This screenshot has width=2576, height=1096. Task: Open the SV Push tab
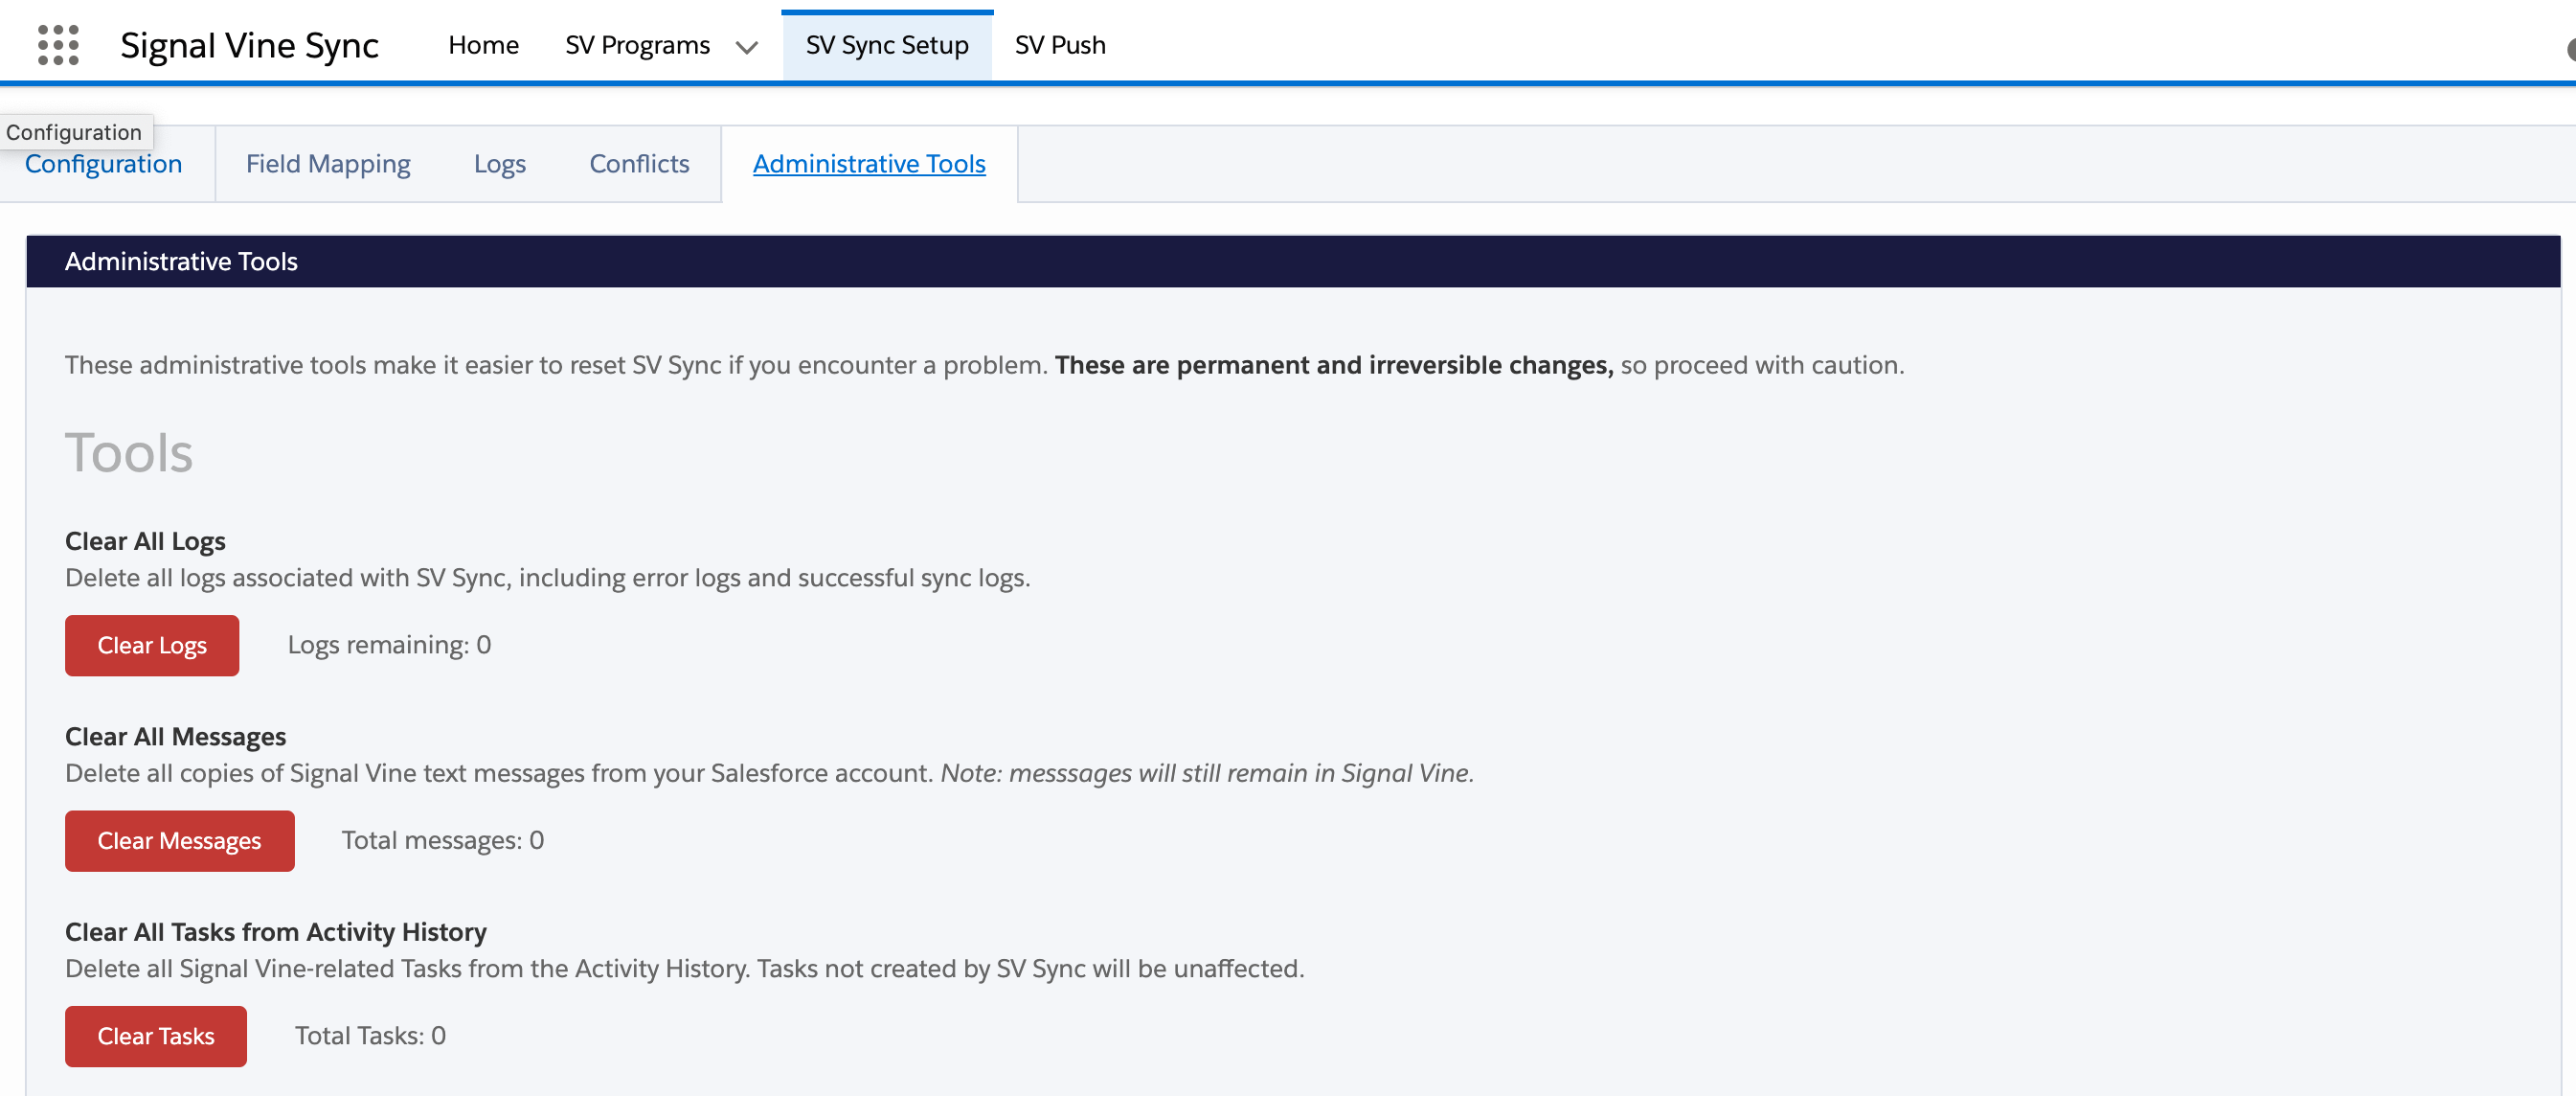pos(1060,45)
